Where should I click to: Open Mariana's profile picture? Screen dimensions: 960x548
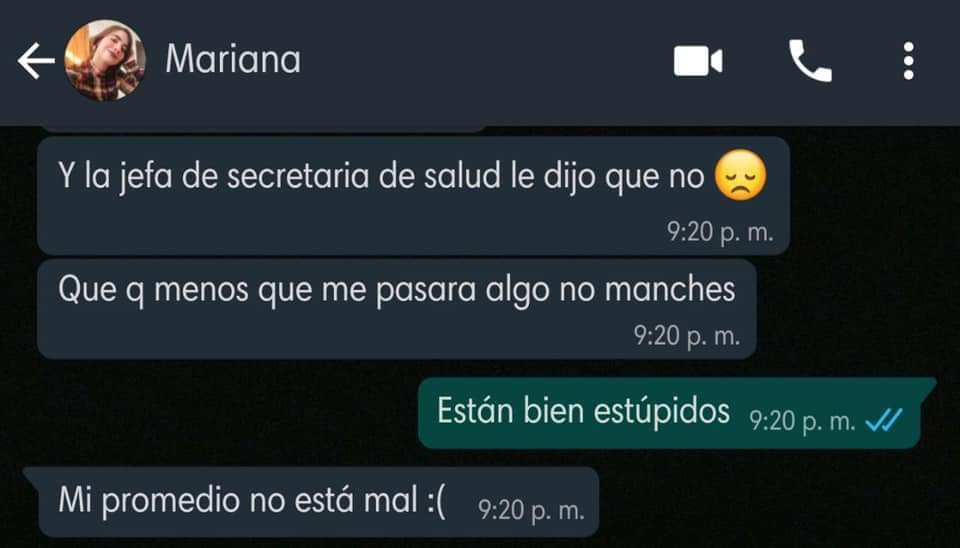(x=105, y=60)
